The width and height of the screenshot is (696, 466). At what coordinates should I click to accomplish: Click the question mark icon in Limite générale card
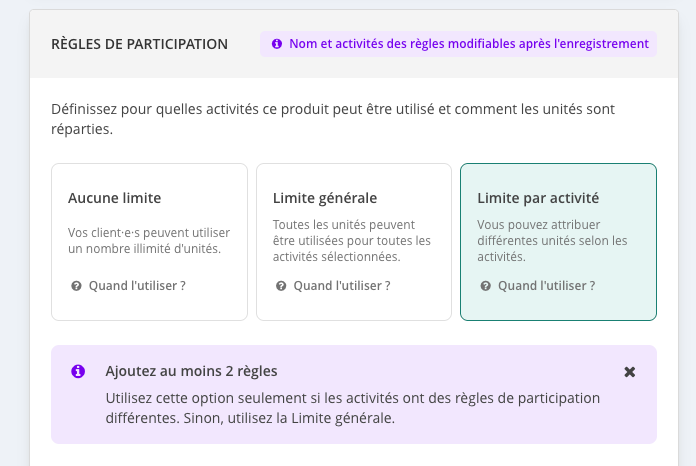[x=281, y=286]
